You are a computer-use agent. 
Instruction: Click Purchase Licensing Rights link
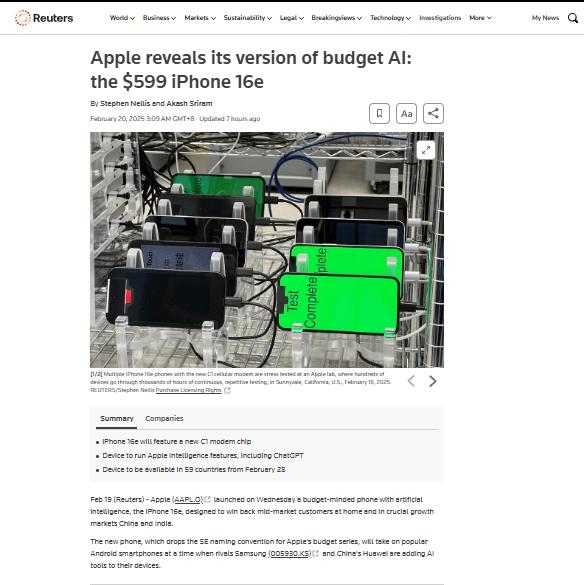click(x=188, y=390)
